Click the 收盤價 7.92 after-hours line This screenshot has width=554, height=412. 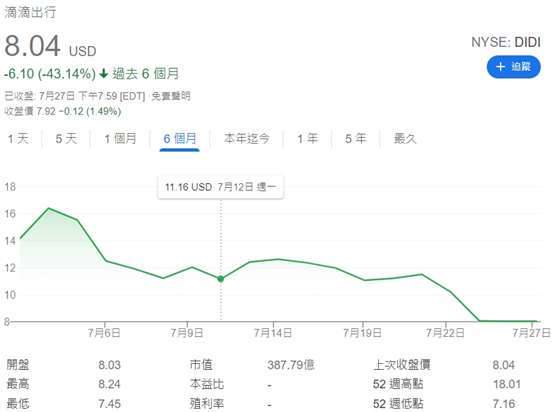point(63,111)
